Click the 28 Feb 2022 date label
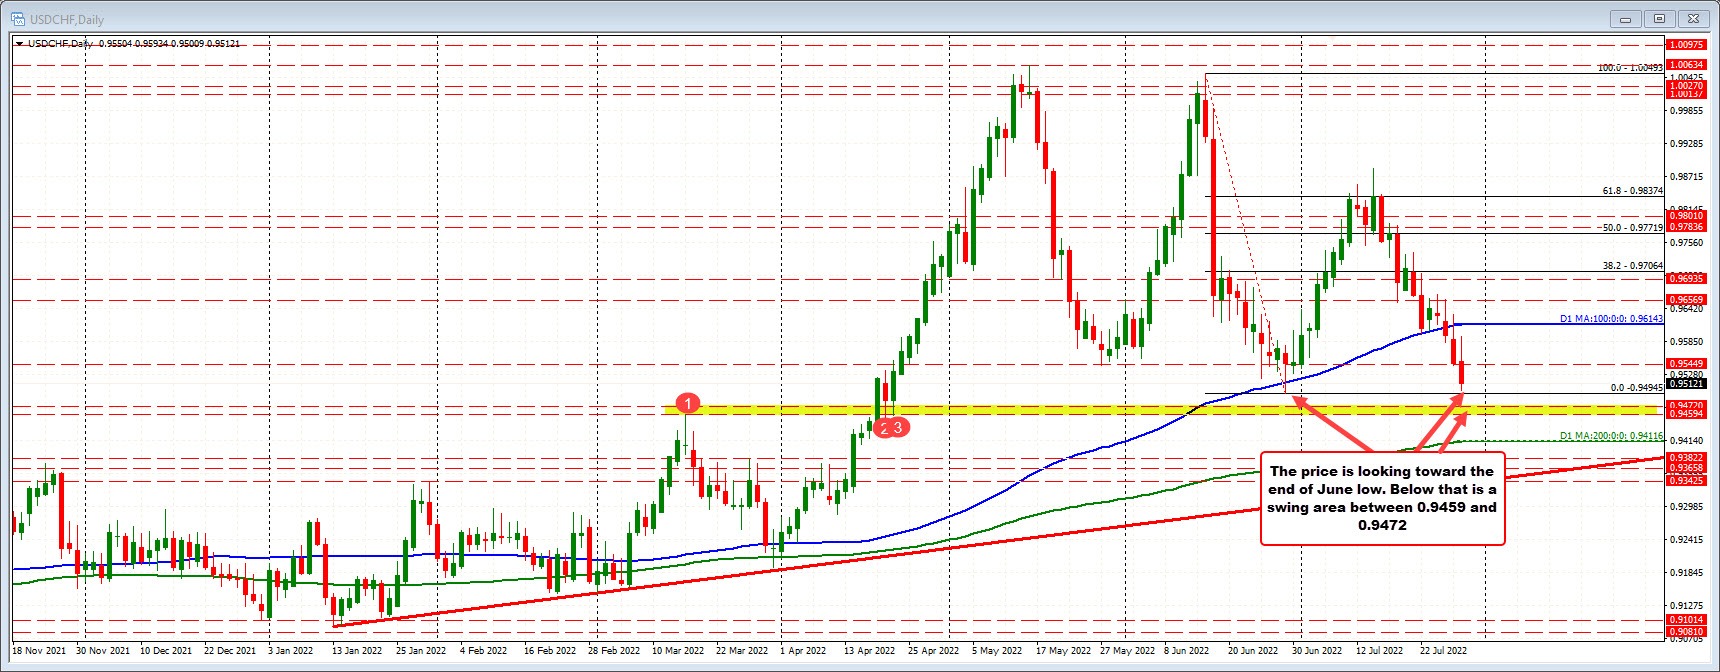Image resolution: width=1720 pixels, height=672 pixels. pyautogui.click(x=613, y=650)
